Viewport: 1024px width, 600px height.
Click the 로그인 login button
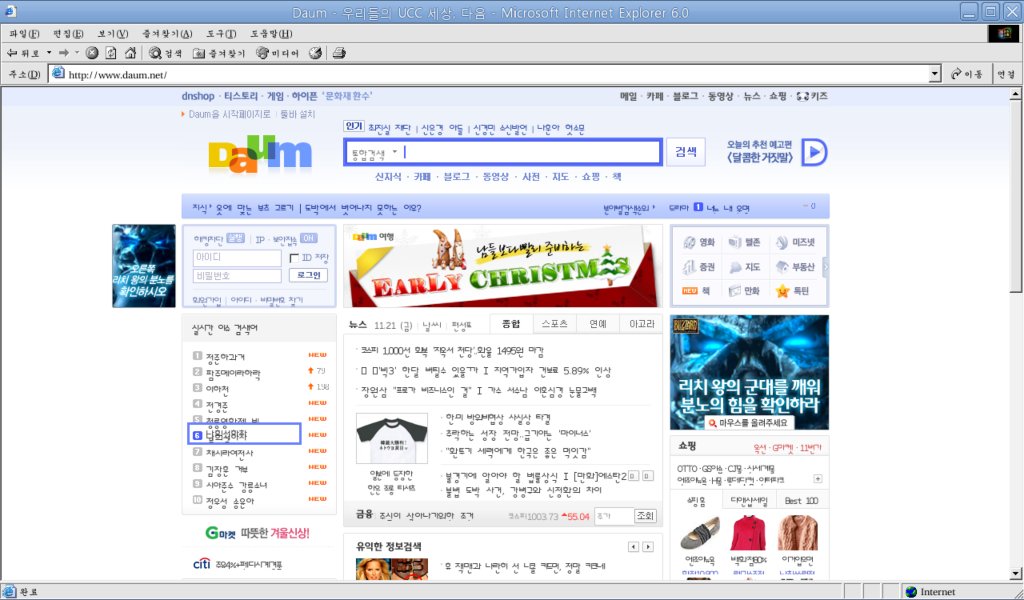(308, 276)
